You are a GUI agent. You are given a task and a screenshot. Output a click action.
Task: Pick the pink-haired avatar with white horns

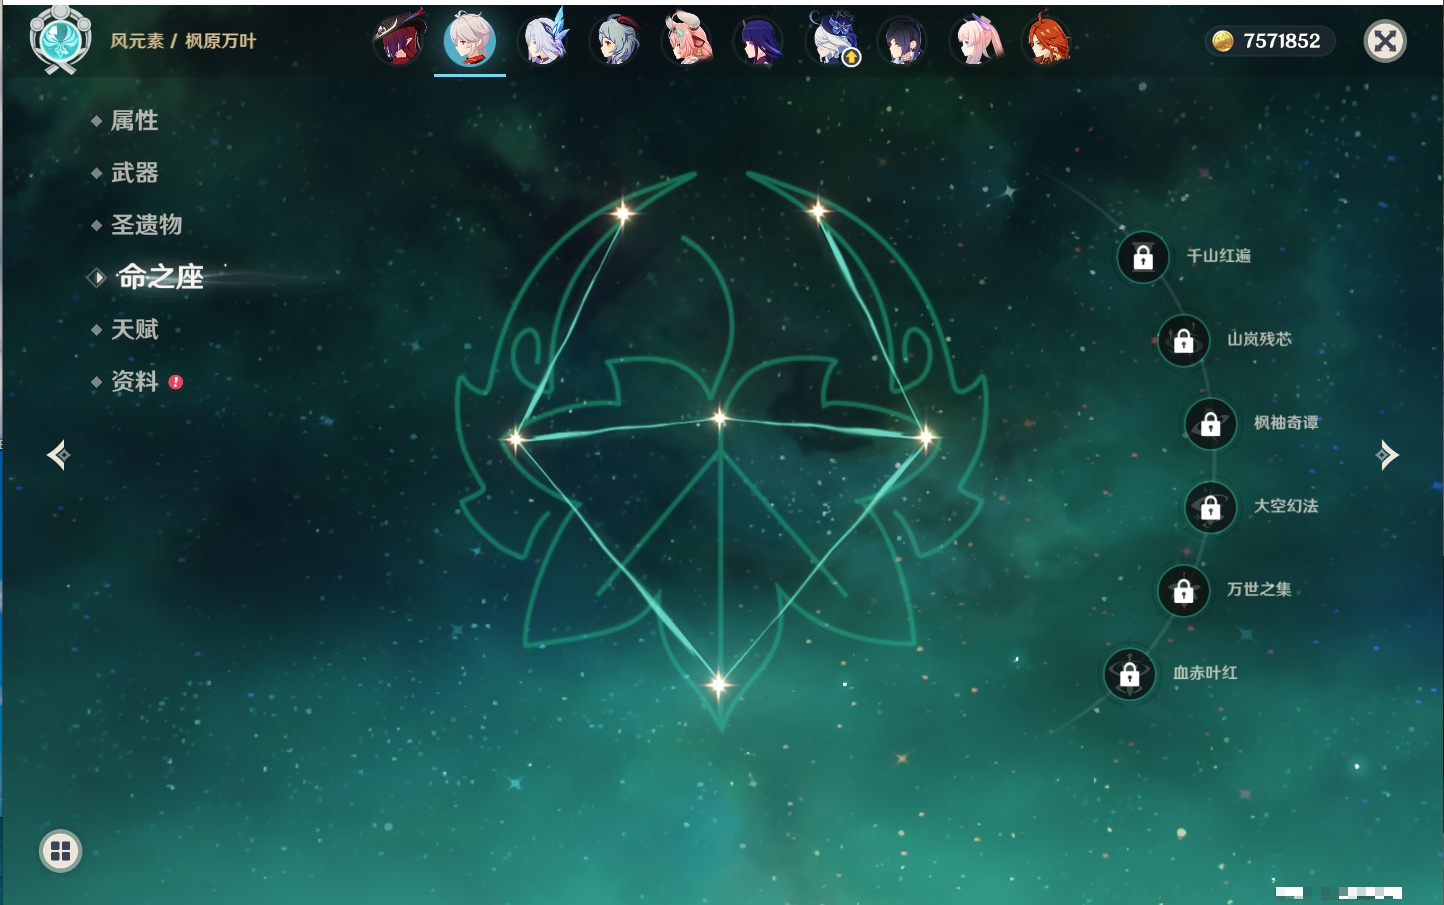(688, 40)
